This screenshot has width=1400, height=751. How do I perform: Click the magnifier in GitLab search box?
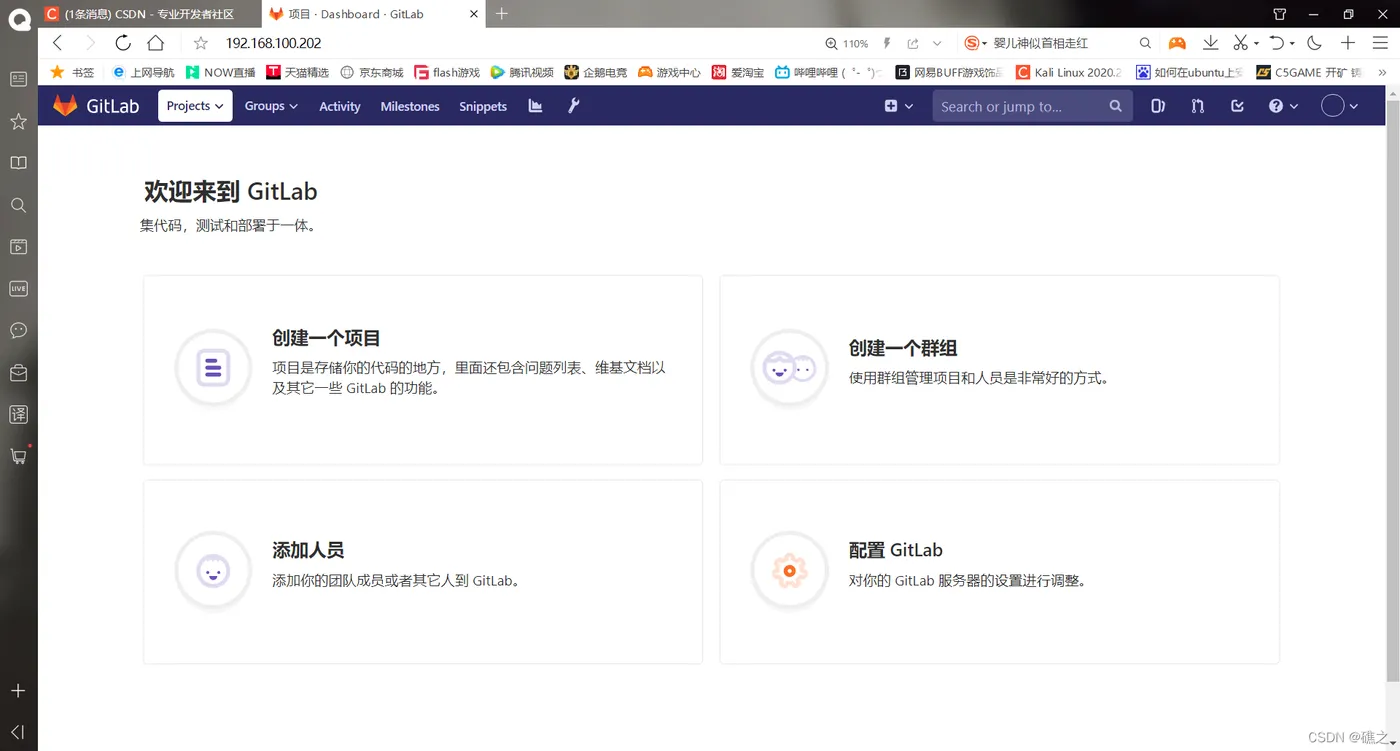click(x=1116, y=106)
